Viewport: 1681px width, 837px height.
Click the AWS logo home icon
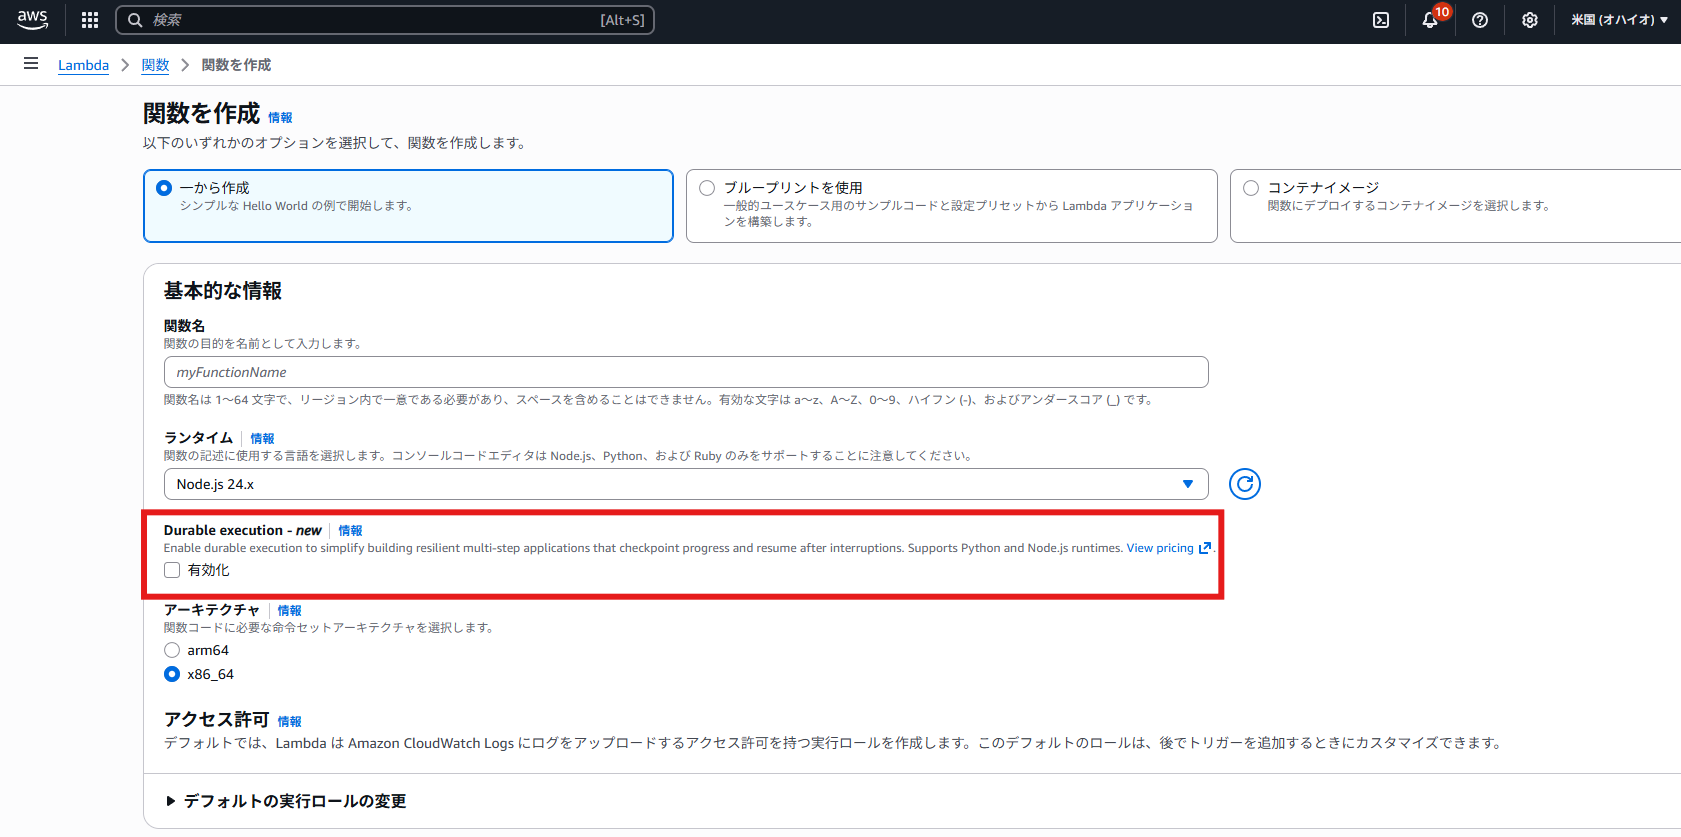click(x=32, y=19)
